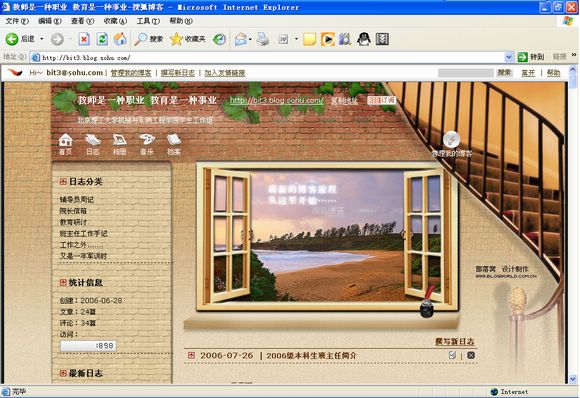Open the blog 首页 house icon
The image size is (580, 398).
[x=65, y=144]
